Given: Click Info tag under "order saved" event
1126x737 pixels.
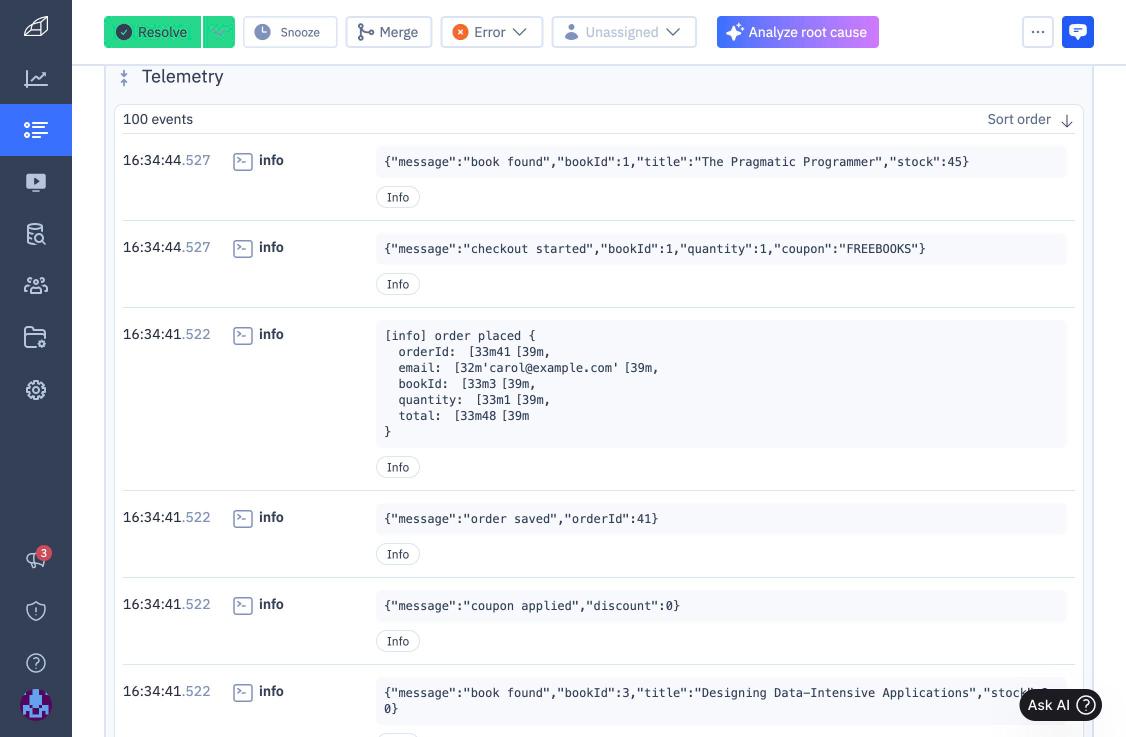Looking at the screenshot, I should click(x=398, y=555).
